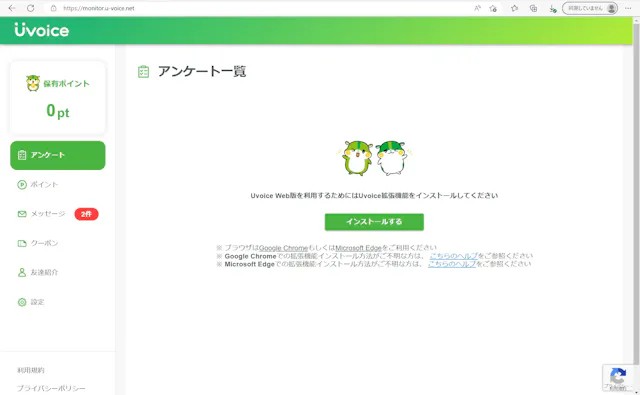The width and height of the screenshot is (640, 395).
Task: Click the reCAPTCHA badge
Action: point(618,378)
